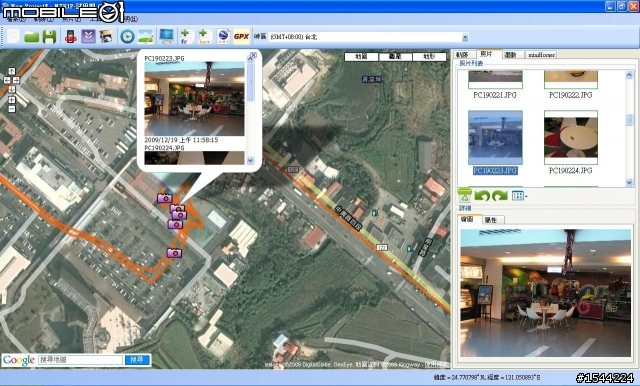Select the PC190222.JPG thumbnail
The image size is (640, 386).
tap(571, 80)
